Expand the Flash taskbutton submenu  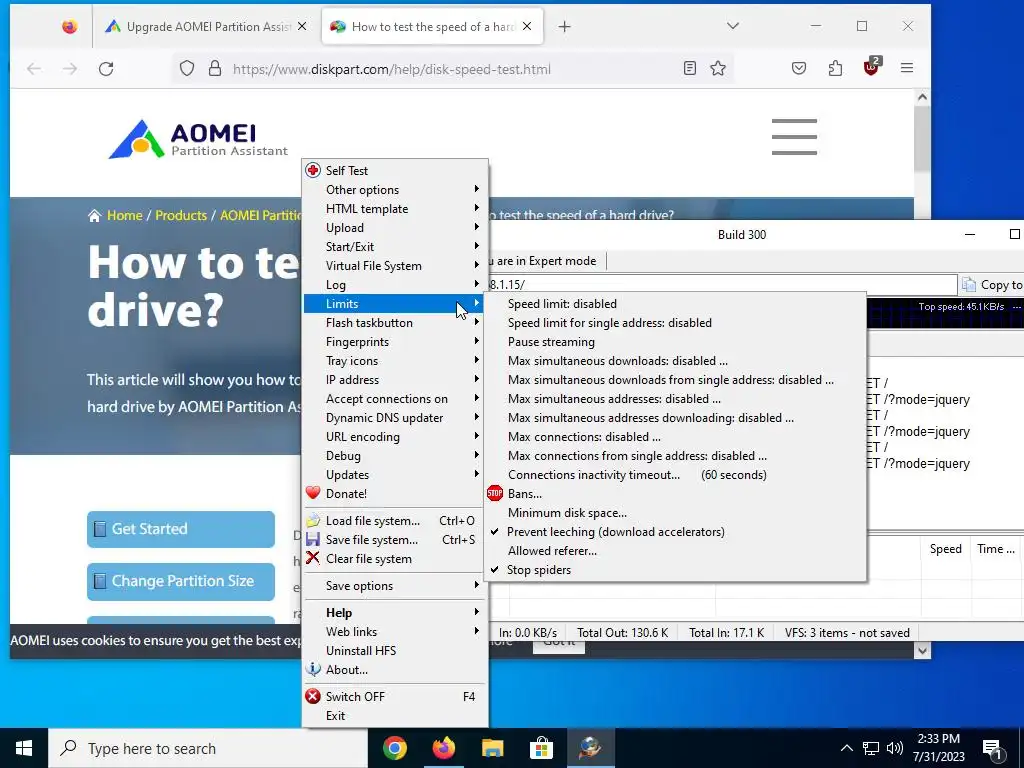point(394,323)
